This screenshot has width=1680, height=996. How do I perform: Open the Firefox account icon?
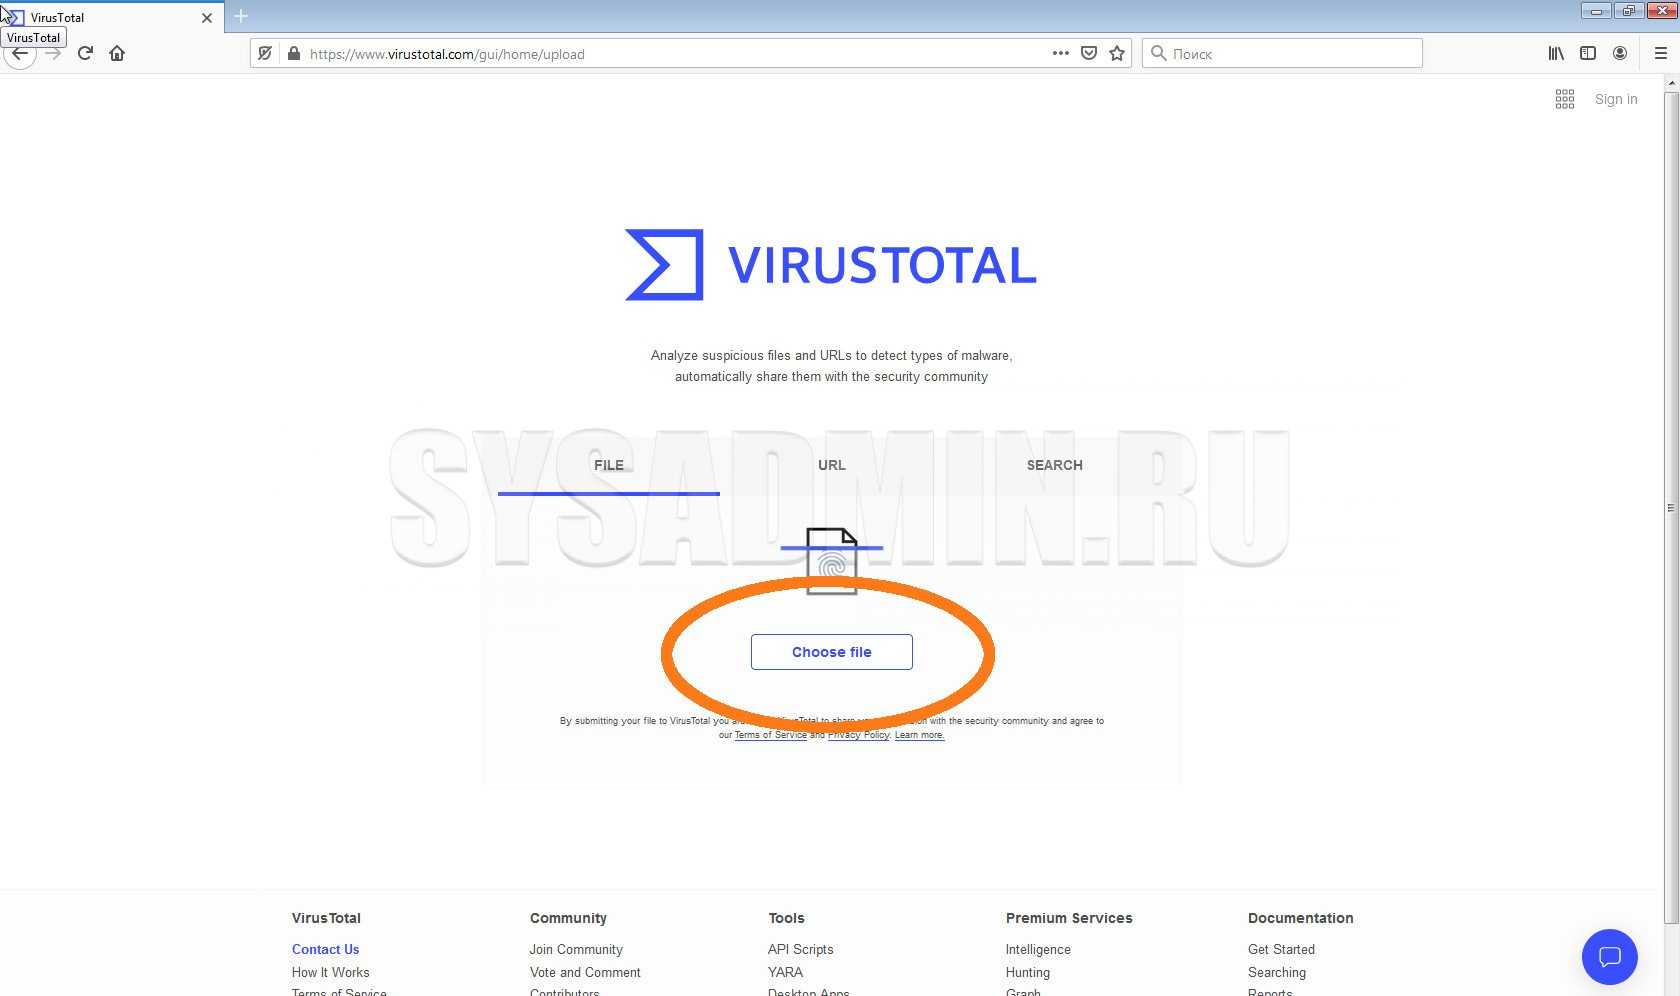point(1620,54)
